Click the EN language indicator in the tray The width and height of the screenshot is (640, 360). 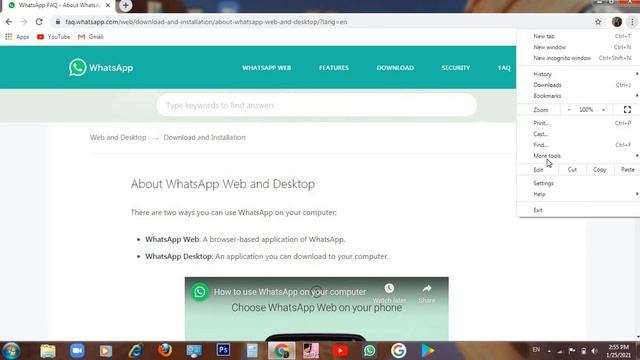click(x=536, y=350)
